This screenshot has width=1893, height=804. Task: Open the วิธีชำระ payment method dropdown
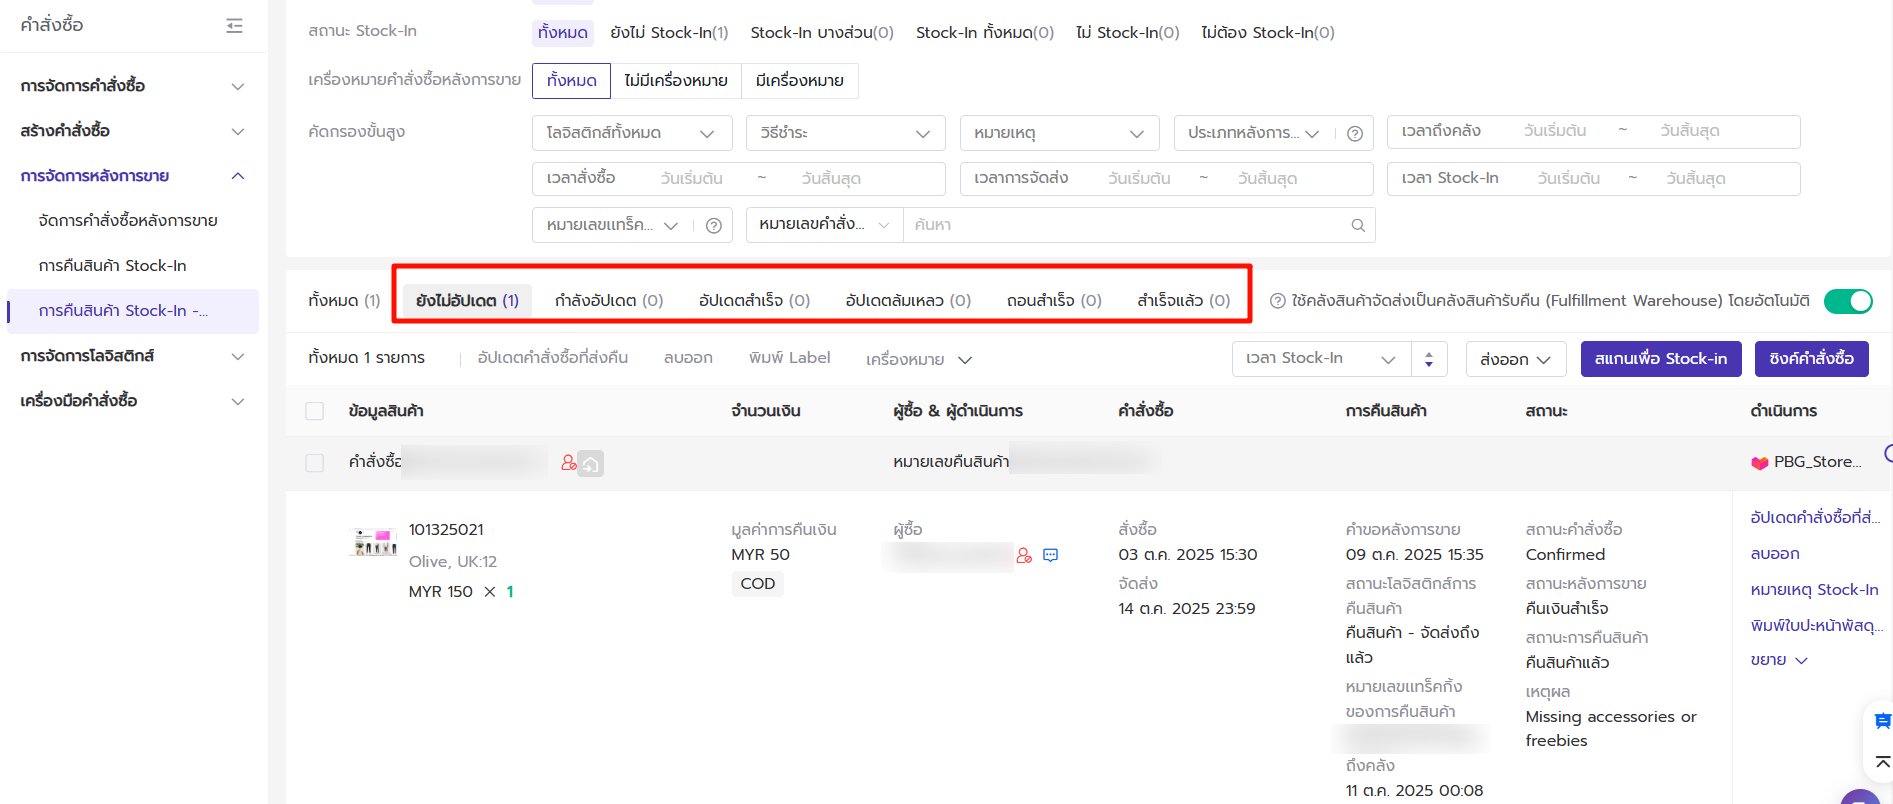(x=845, y=133)
